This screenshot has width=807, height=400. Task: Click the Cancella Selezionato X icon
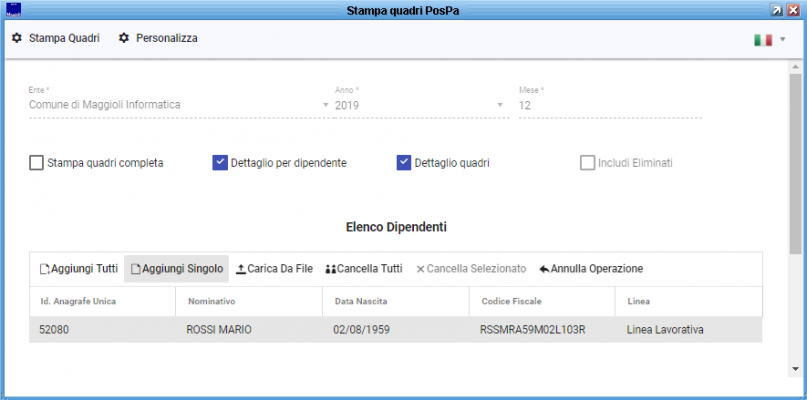(x=420, y=269)
